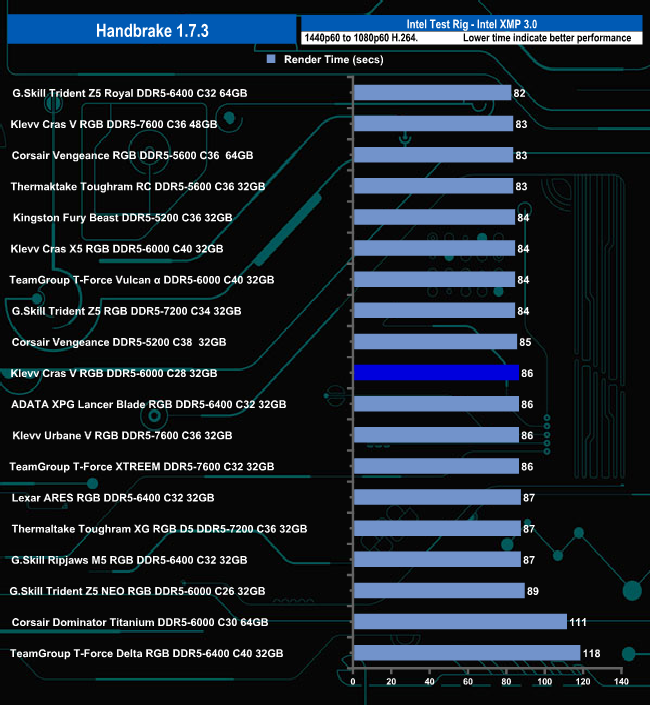This screenshot has height=705, width=650.
Task: Click the 0 tick on the horizontal axis
Action: (353, 682)
